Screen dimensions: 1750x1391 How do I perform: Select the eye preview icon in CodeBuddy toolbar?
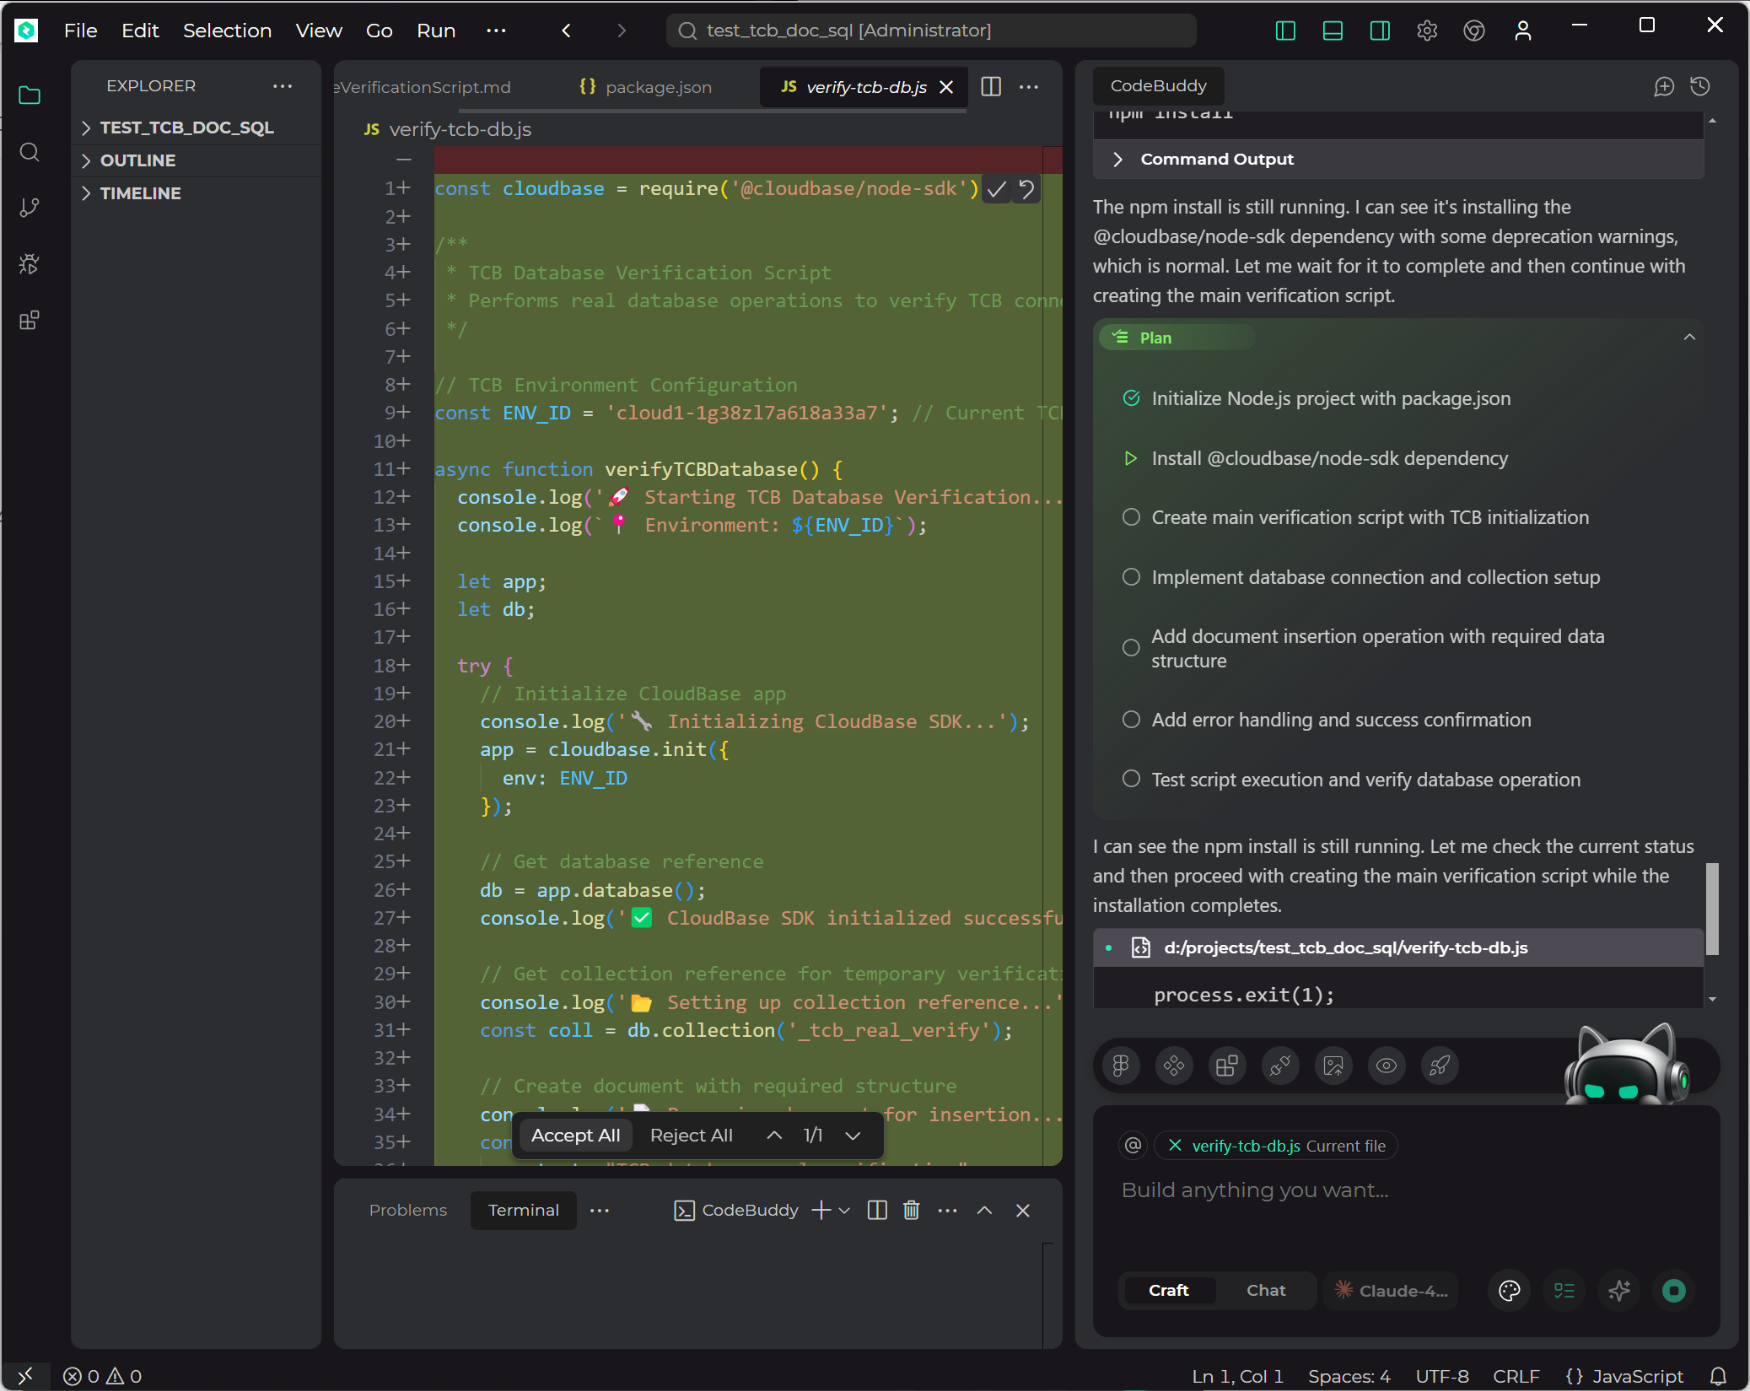coord(1386,1065)
